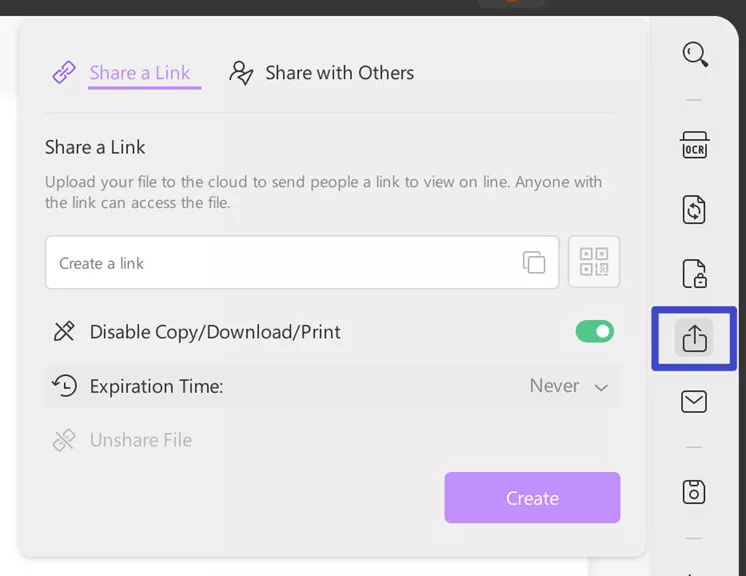Open the Expiration Time dropdown row
This screenshot has width=746, height=576.
[x=332, y=386]
